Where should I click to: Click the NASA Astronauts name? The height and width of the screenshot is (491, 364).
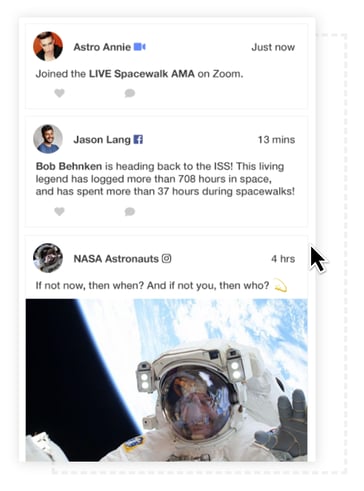[116, 259]
